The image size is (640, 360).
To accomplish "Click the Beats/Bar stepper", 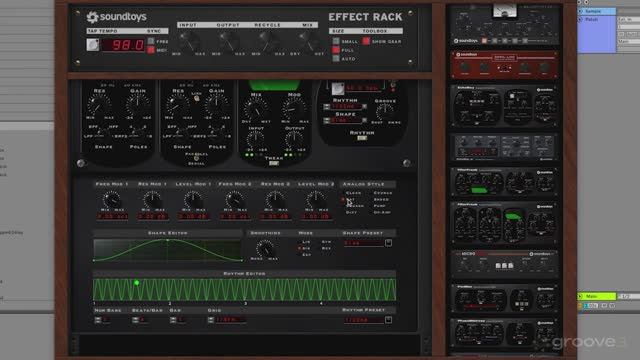I will pyautogui.click(x=135, y=320).
